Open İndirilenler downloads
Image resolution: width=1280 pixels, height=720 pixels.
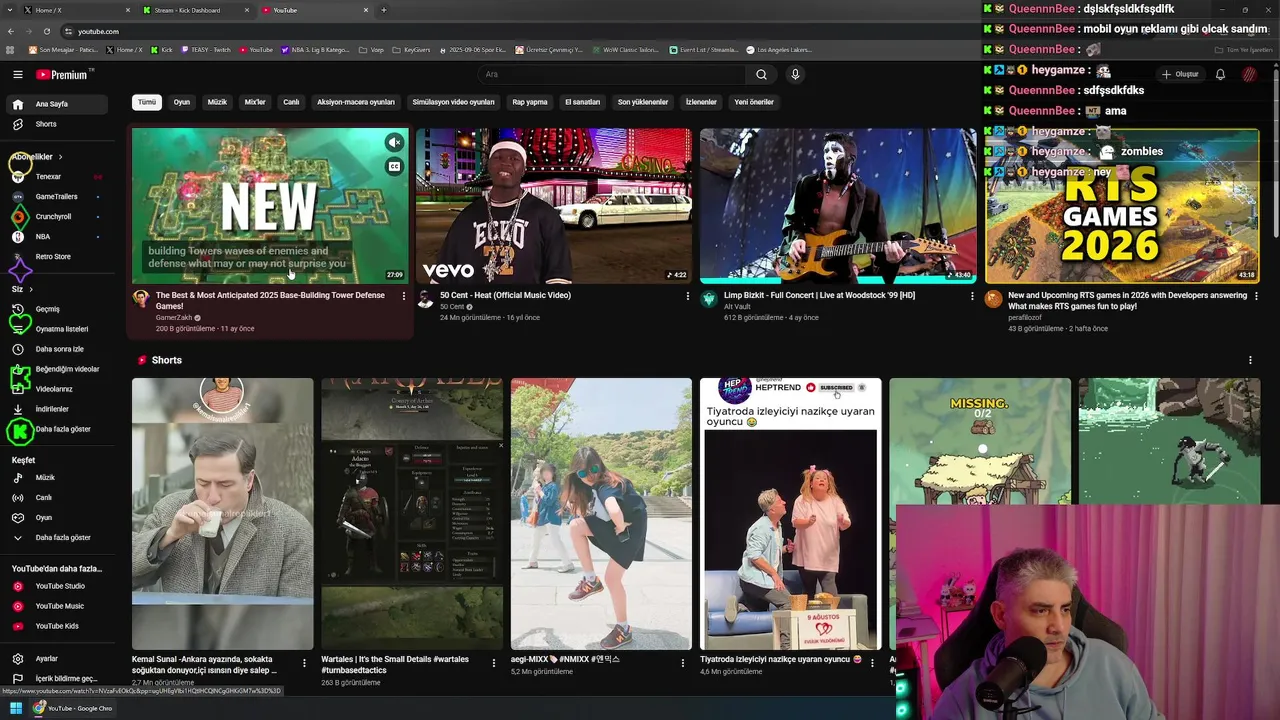tap(56, 409)
